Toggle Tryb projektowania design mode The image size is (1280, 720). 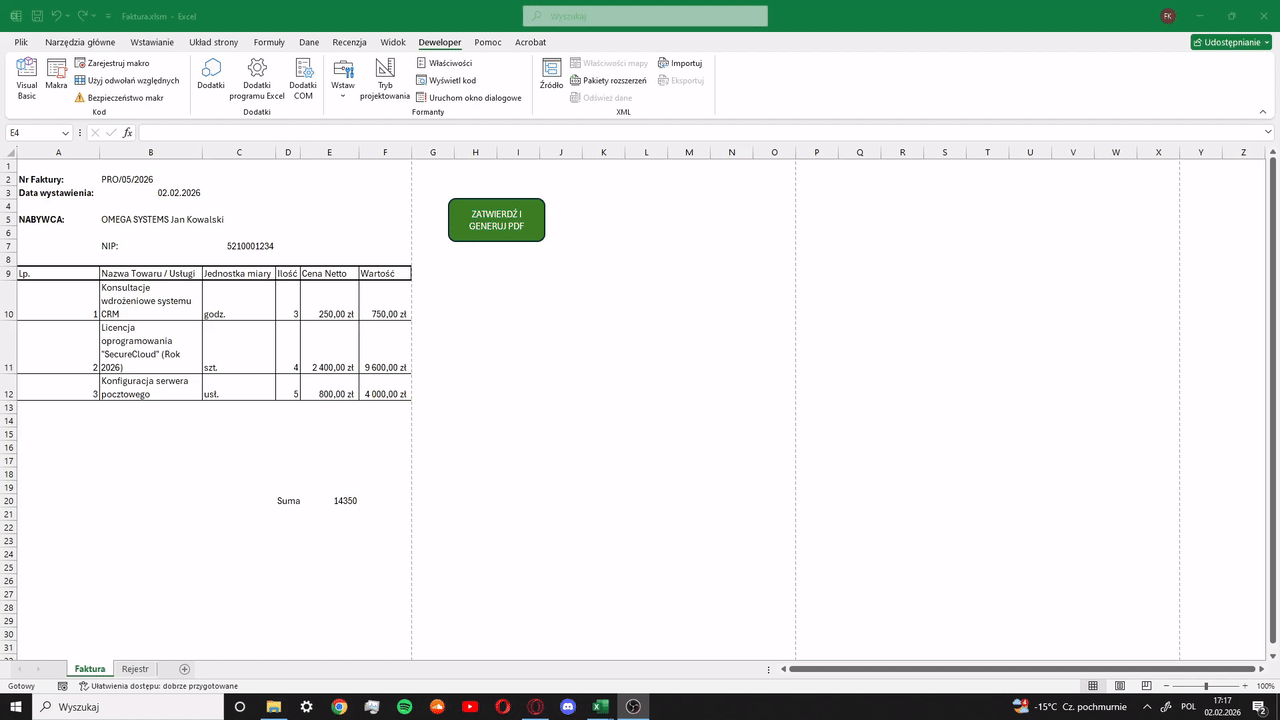click(385, 78)
